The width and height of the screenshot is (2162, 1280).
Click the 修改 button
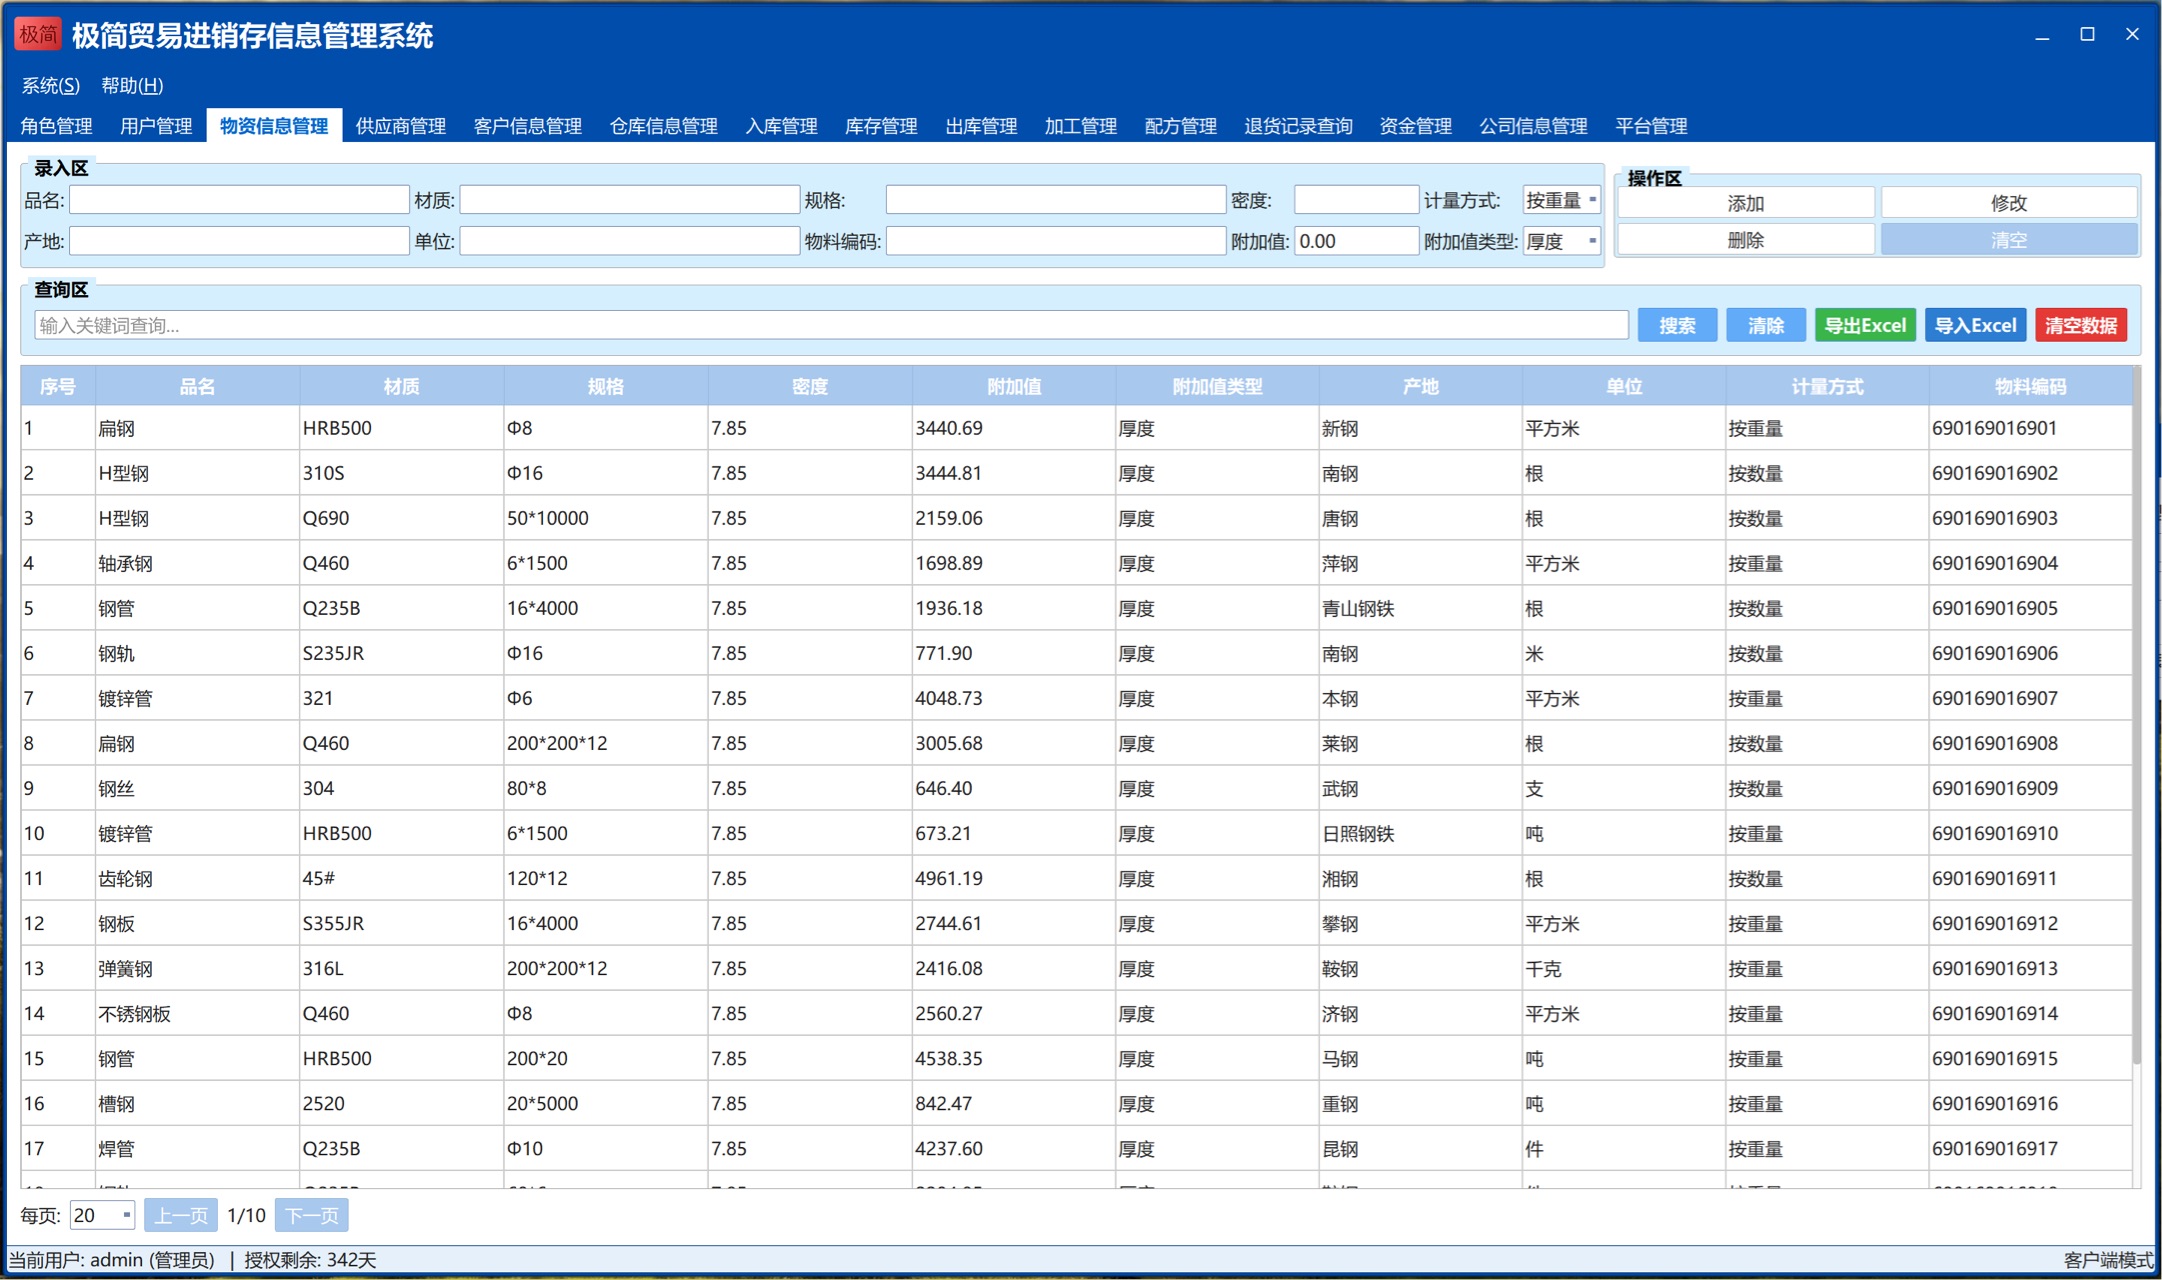pyautogui.click(x=2009, y=203)
